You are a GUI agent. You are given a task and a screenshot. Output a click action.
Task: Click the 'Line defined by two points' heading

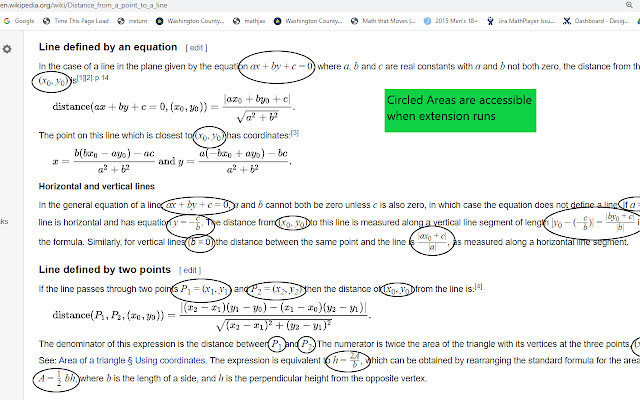click(x=104, y=270)
